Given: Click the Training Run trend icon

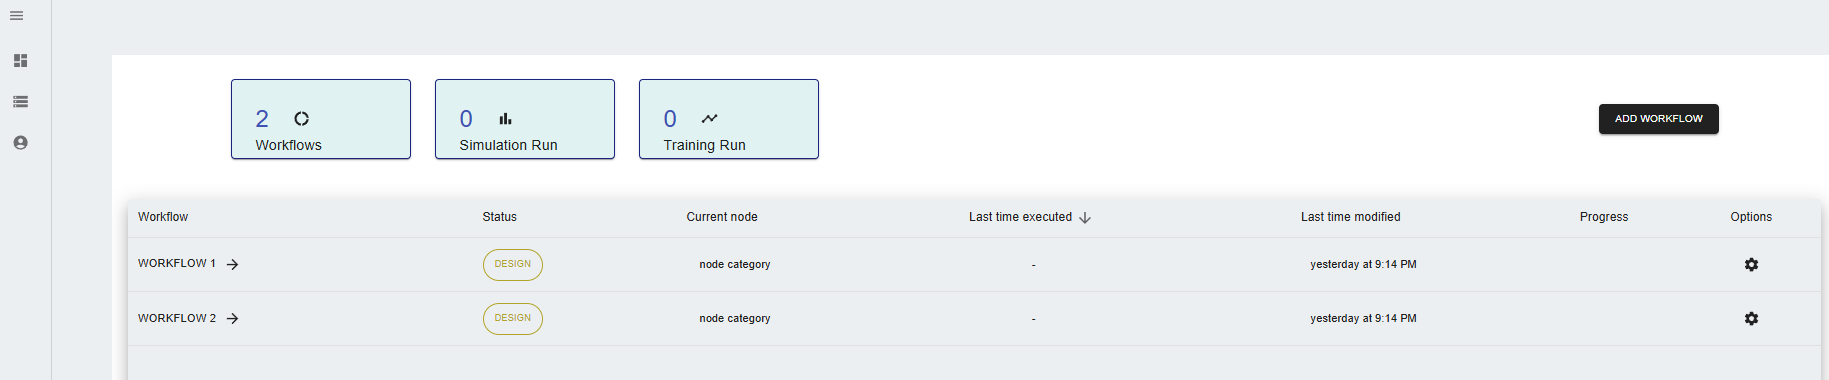Looking at the screenshot, I should (709, 119).
